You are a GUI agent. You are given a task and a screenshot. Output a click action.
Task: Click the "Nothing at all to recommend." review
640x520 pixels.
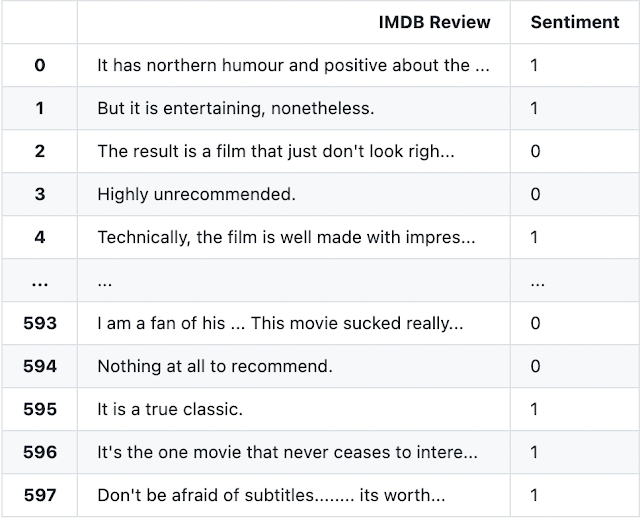point(214,366)
